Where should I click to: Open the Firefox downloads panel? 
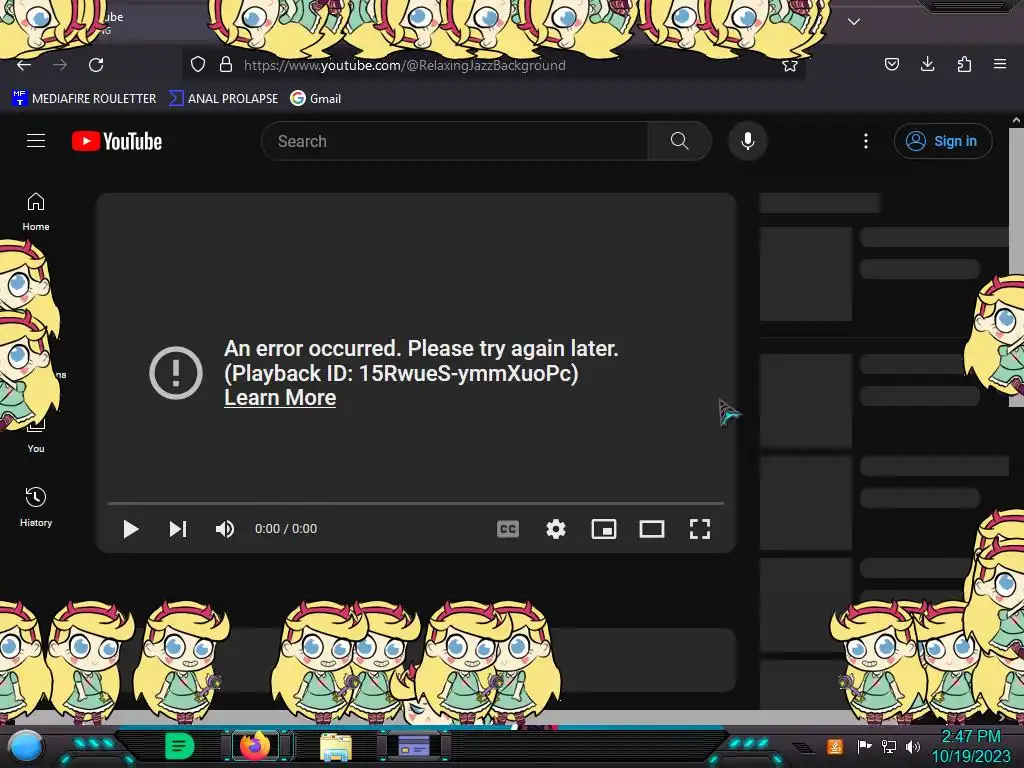click(927, 64)
